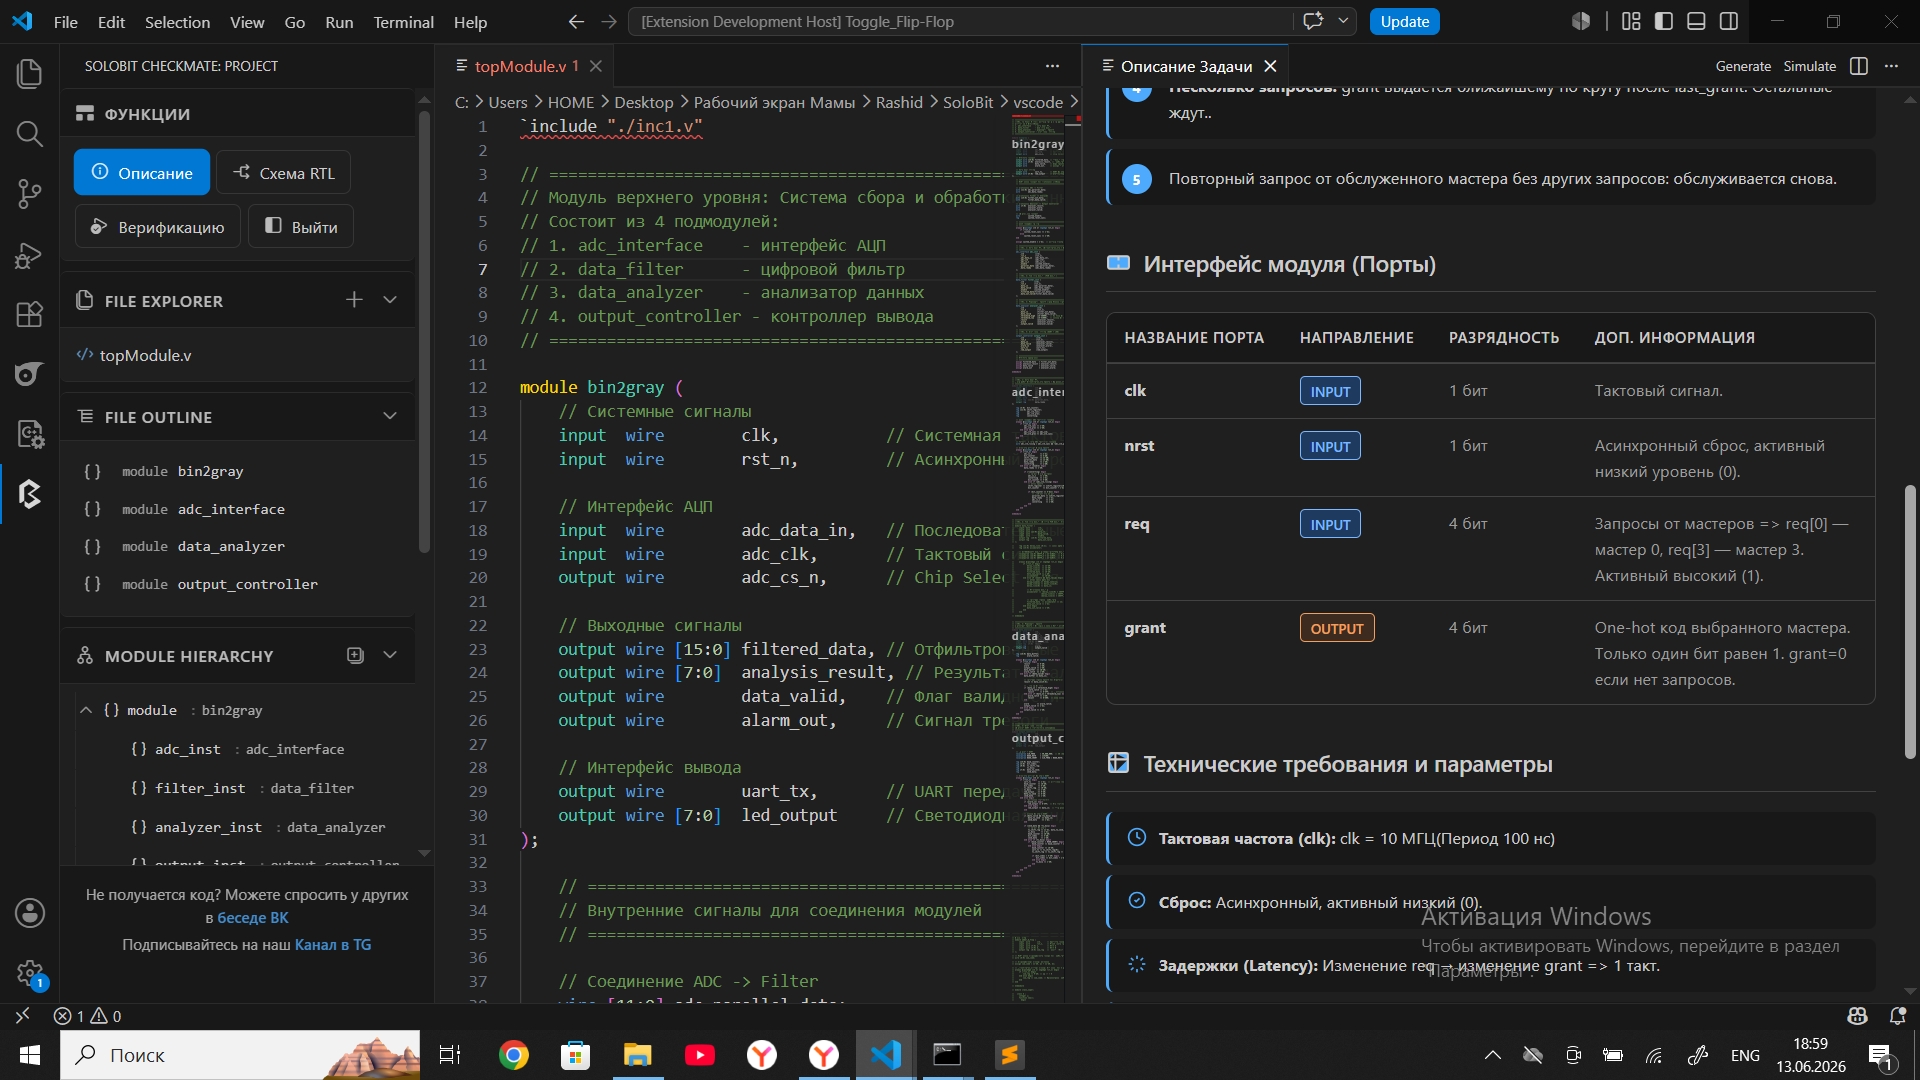Click the Update button

(1404, 21)
